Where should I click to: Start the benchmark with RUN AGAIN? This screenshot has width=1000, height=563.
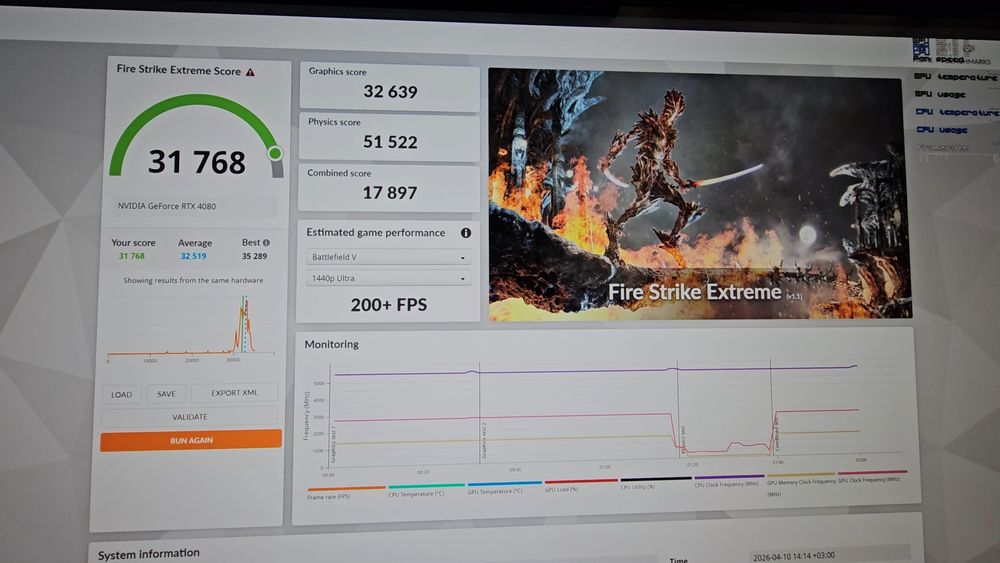coord(191,440)
